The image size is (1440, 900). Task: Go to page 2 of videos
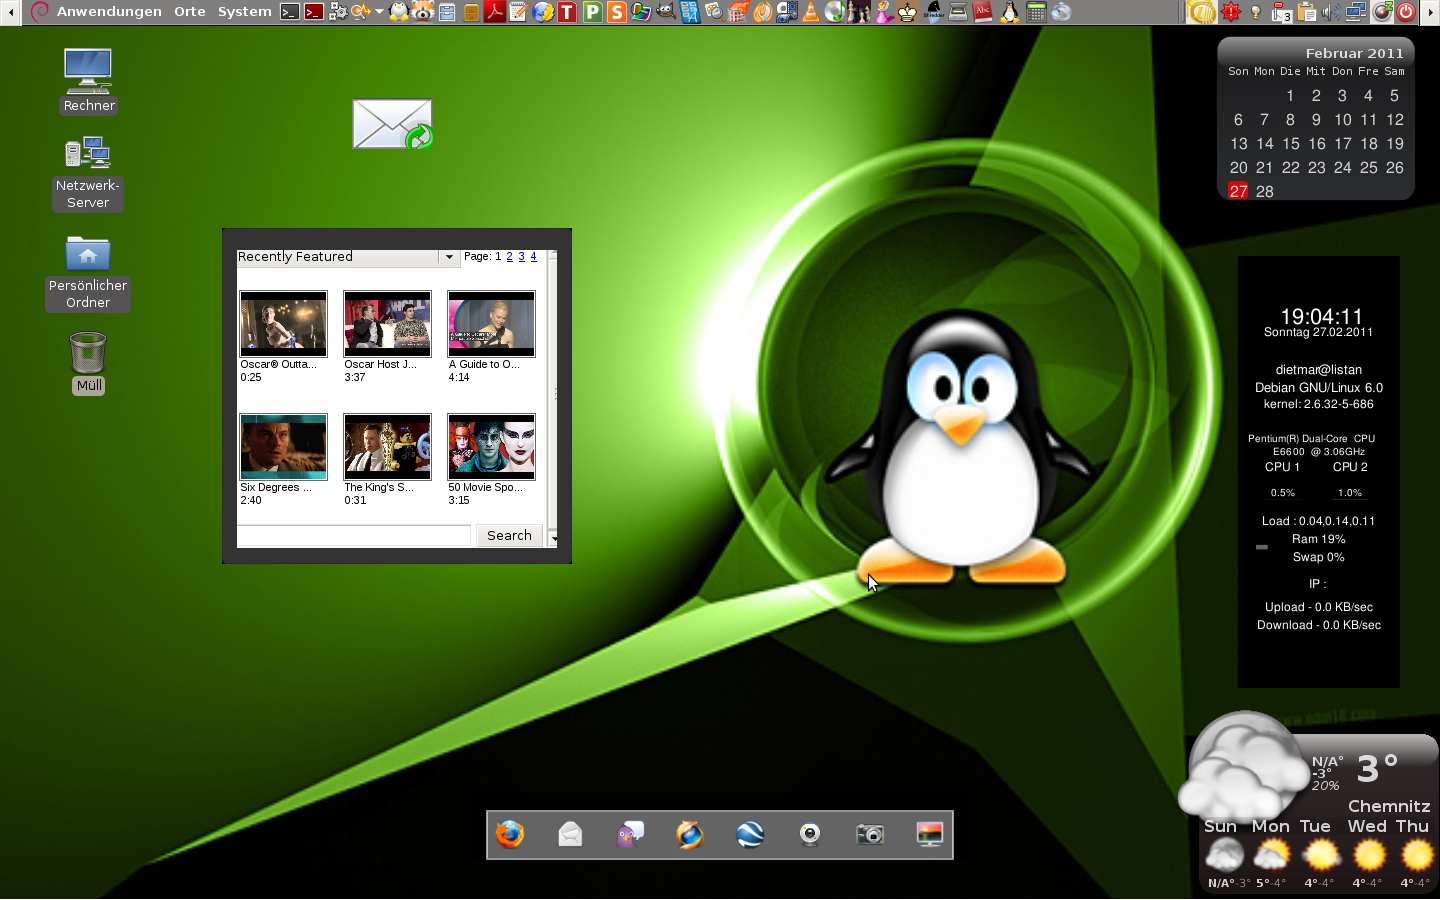[x=509, y=256]
